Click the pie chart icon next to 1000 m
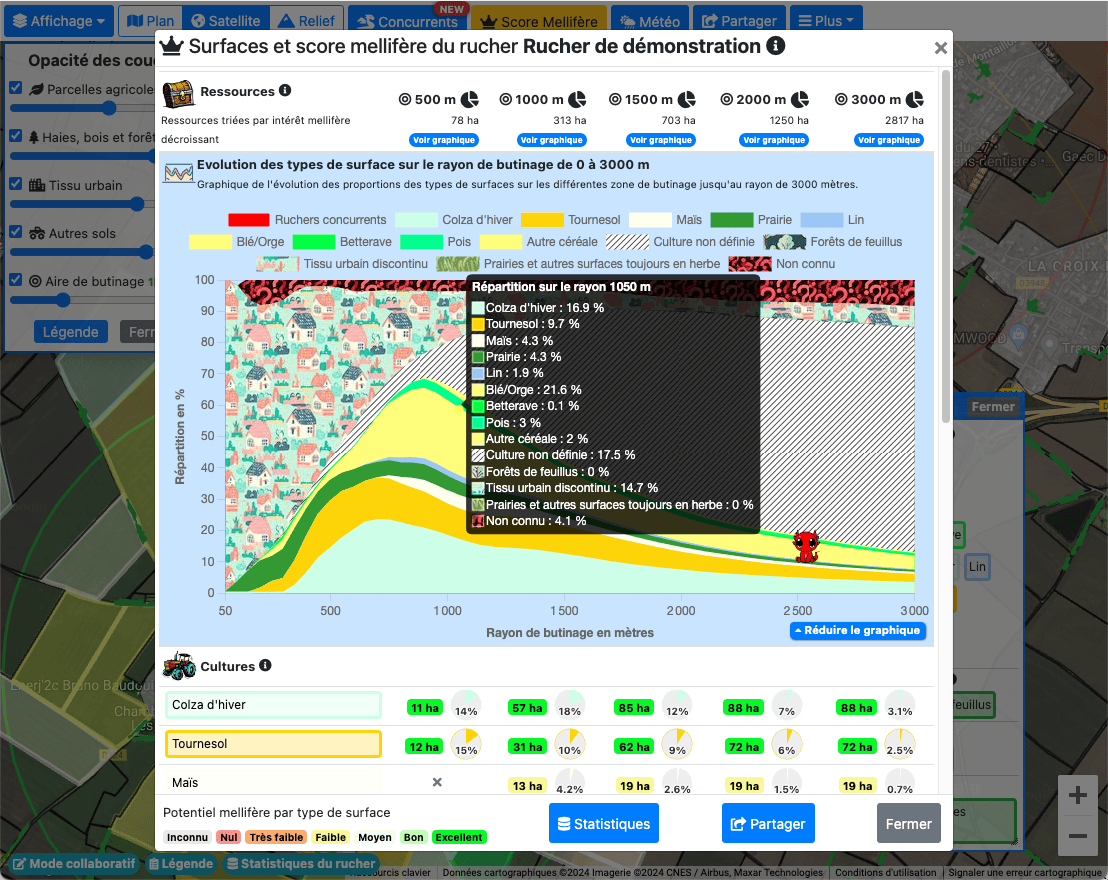This screenshot has height=880, width=1108. pyautogui.click(x=577, y=99)
